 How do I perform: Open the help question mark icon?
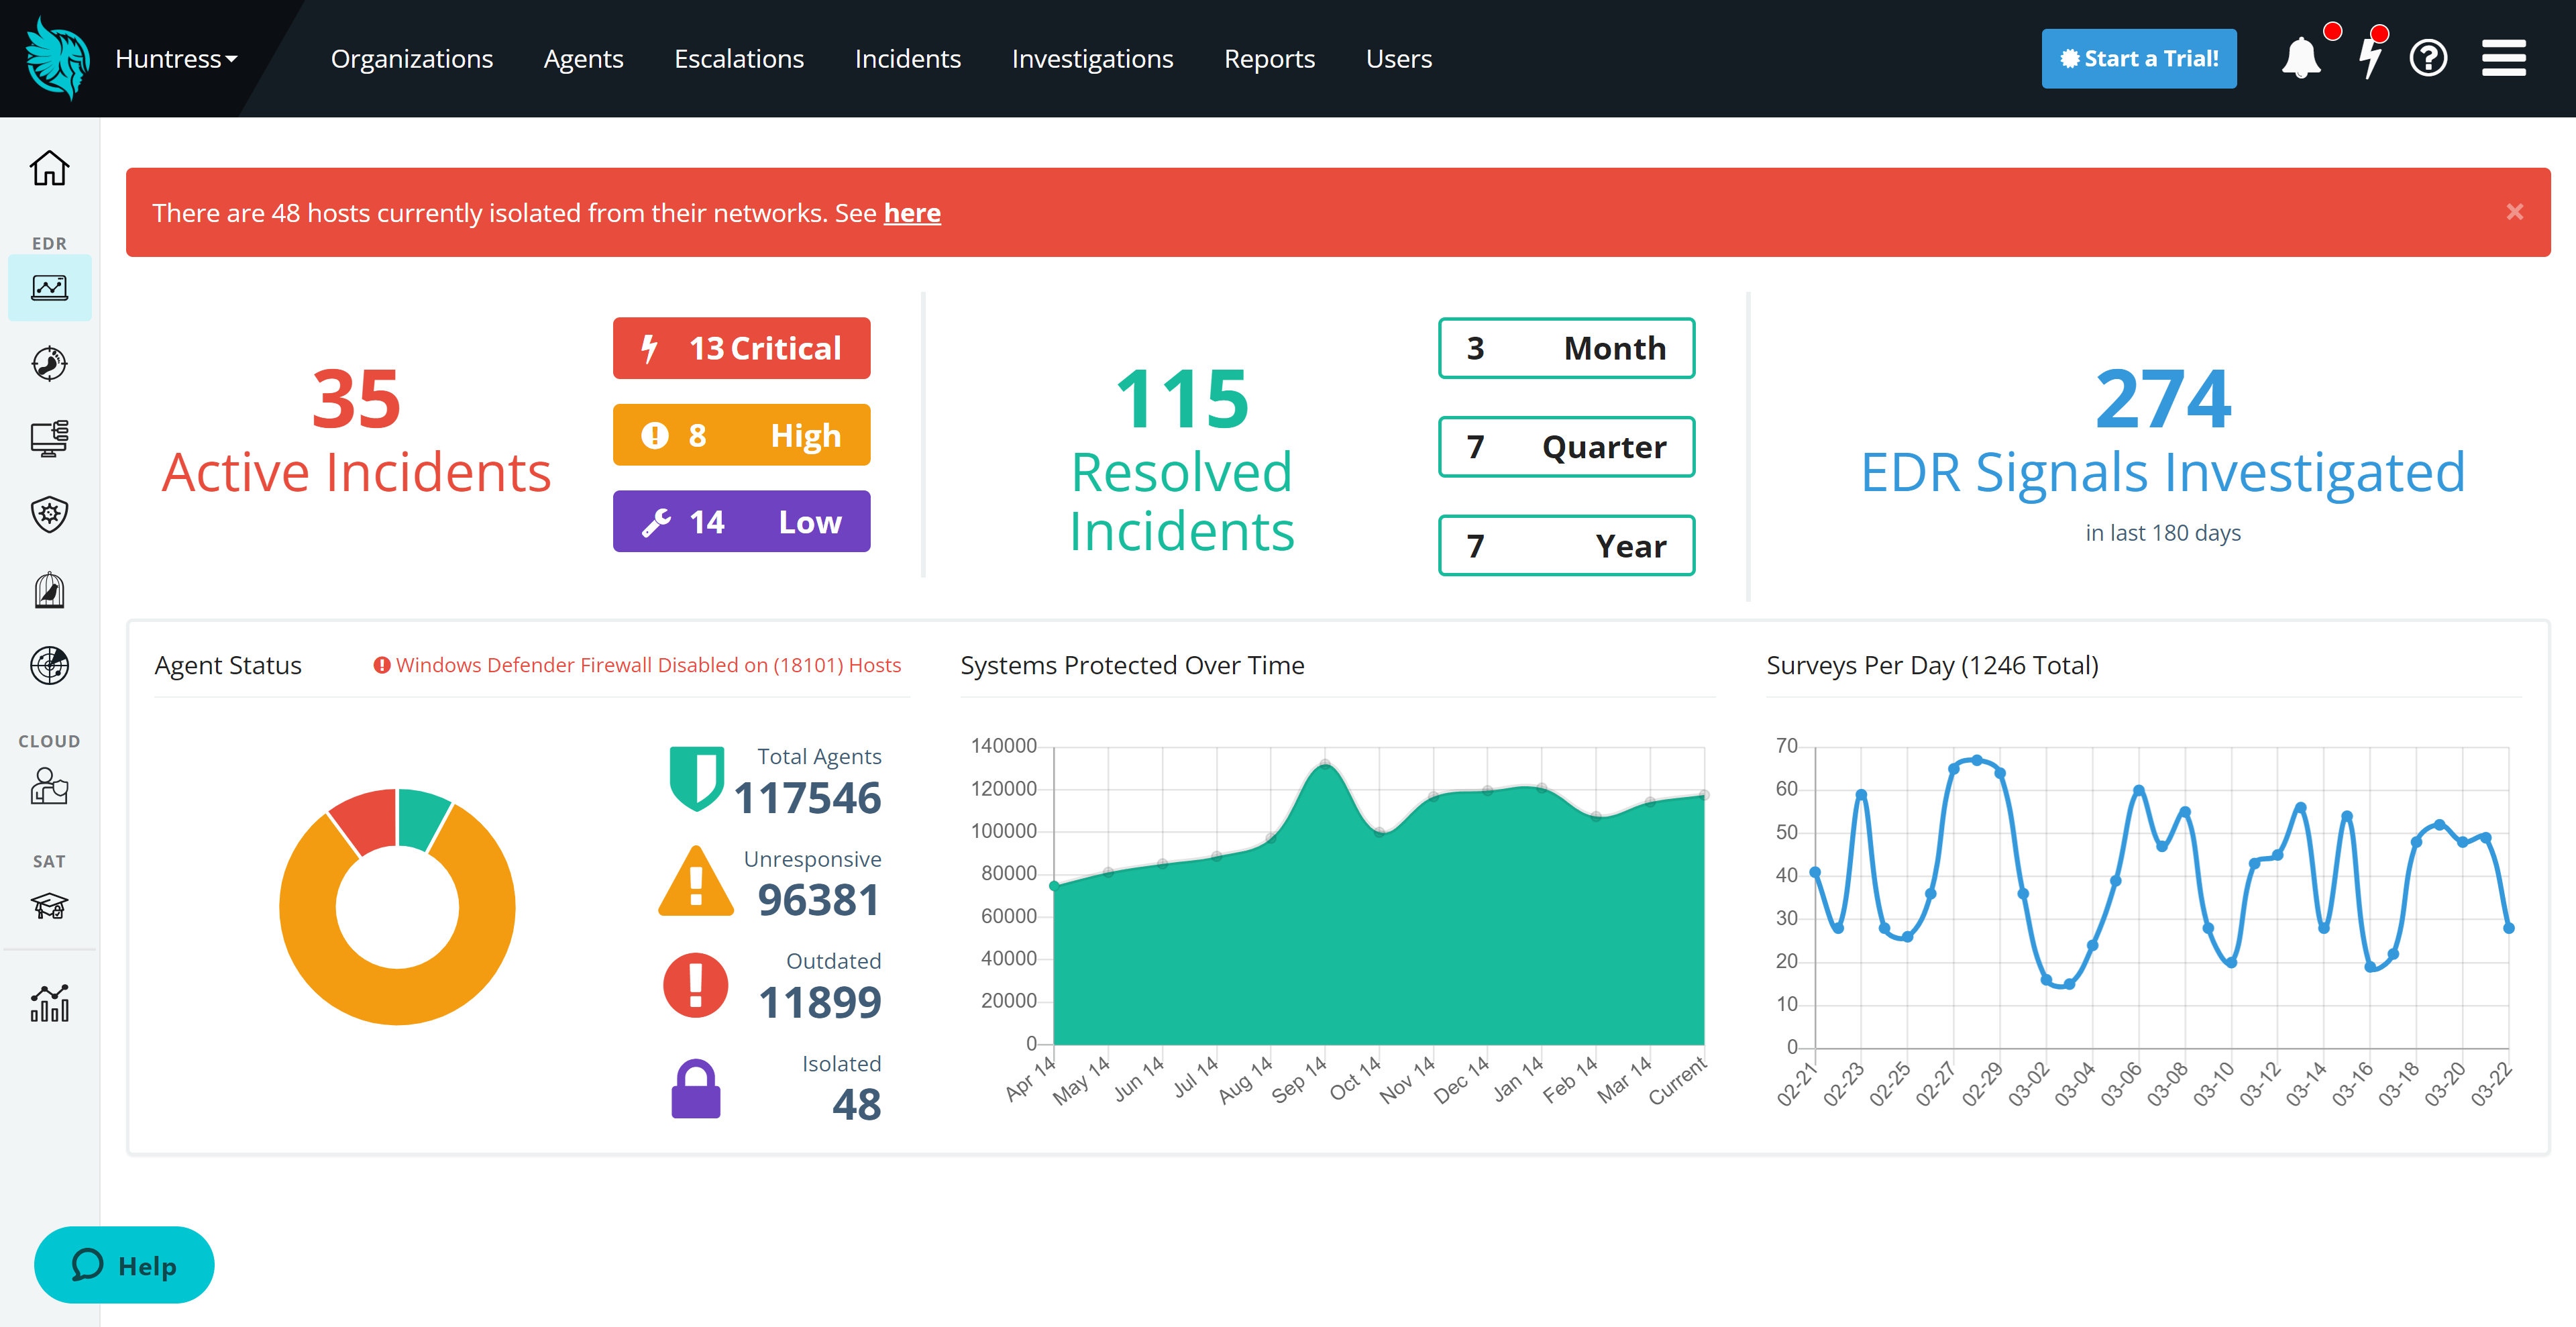tap(2428, 58)
